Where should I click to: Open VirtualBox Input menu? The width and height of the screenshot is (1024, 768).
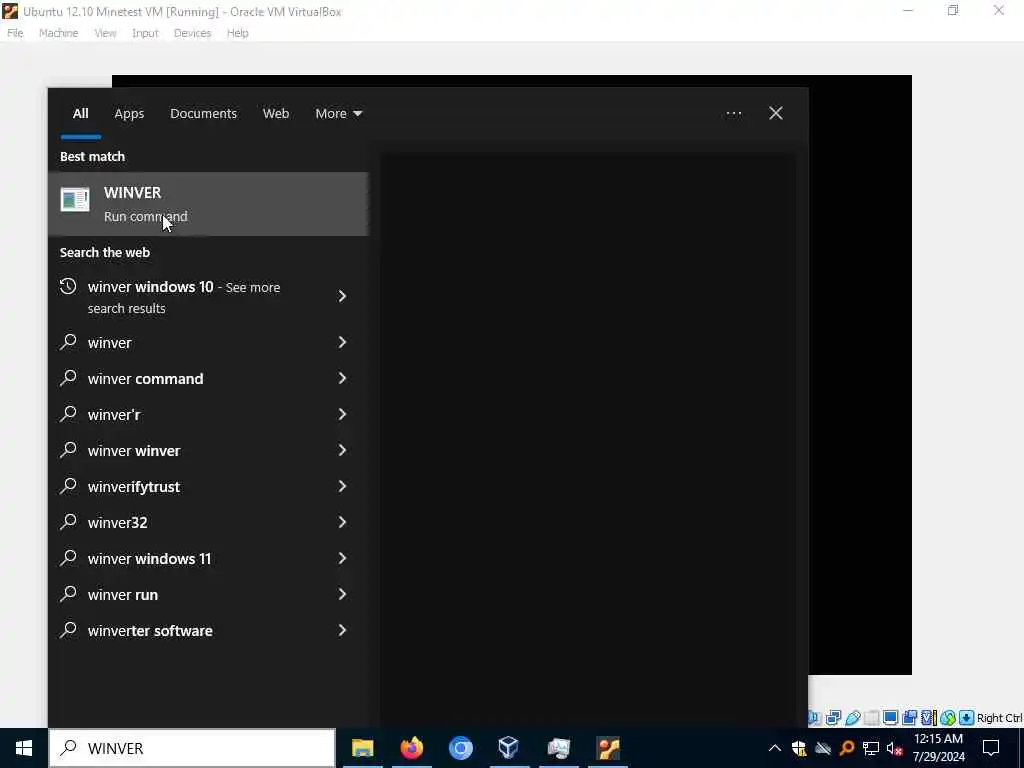point(145,33)
